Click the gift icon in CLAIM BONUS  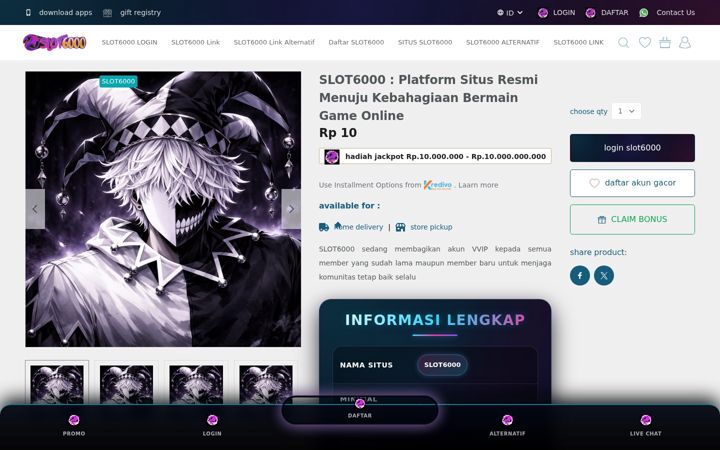[x=602, y=220]
